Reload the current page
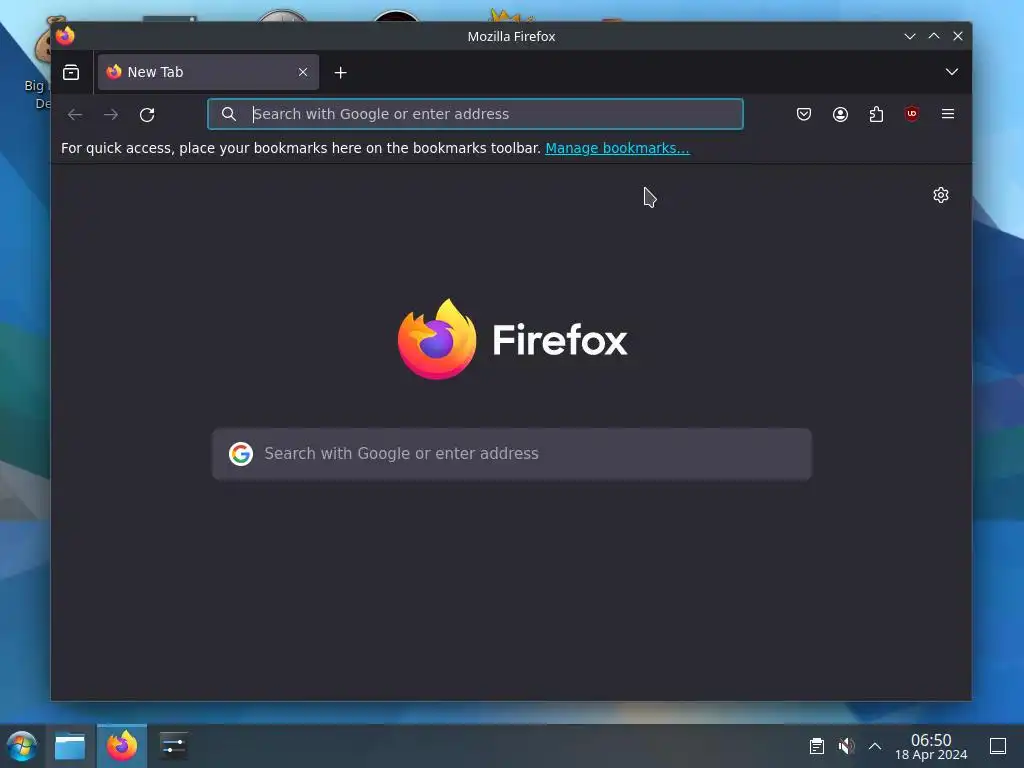The height and width of the screenshot is (768, 1024). [147, 114]
